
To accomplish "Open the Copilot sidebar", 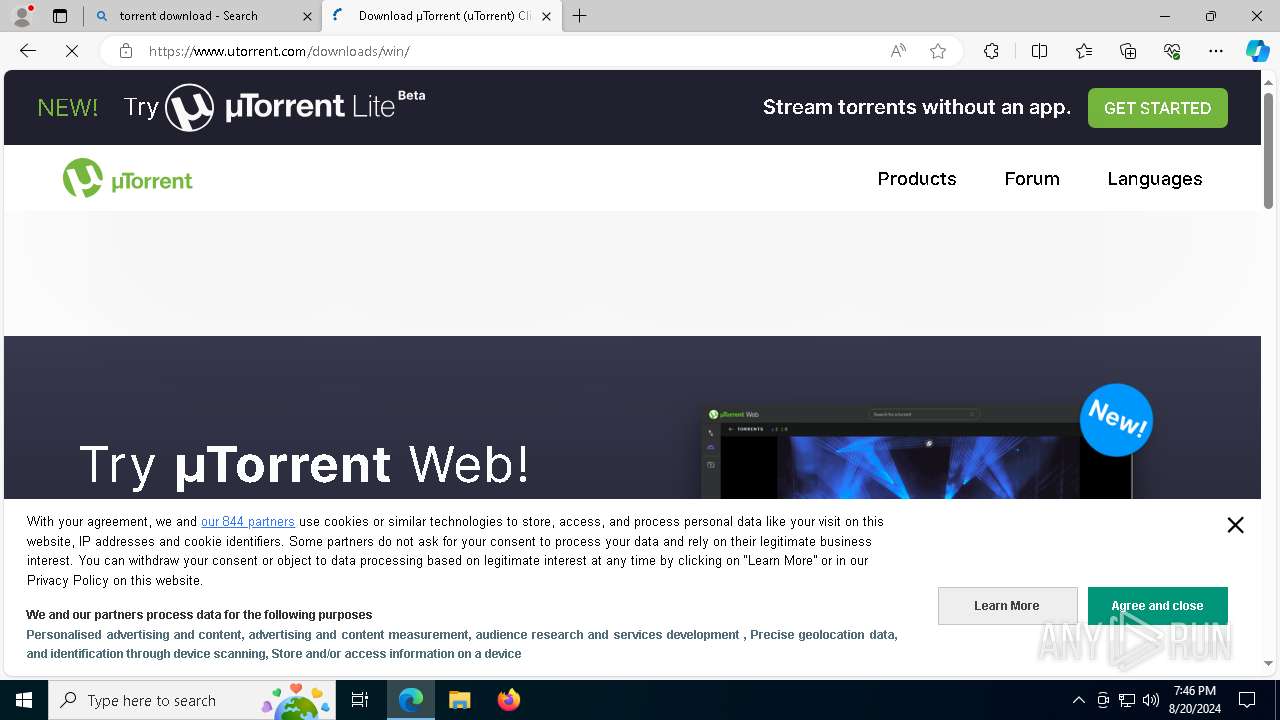I will (x=1257, y=51).
